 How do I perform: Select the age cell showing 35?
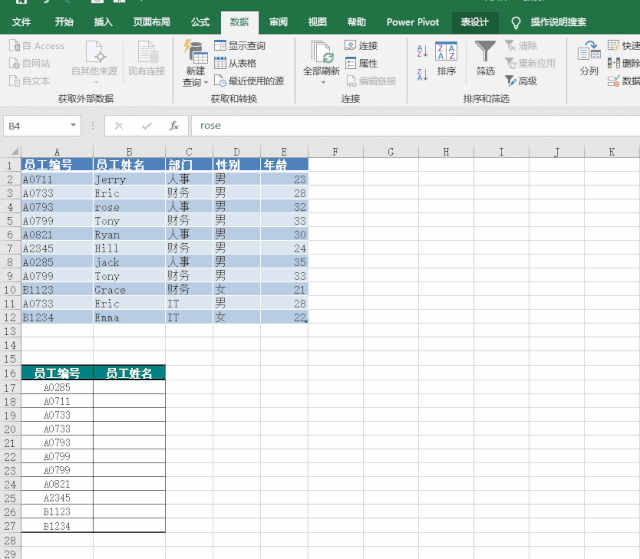point(284,262)
